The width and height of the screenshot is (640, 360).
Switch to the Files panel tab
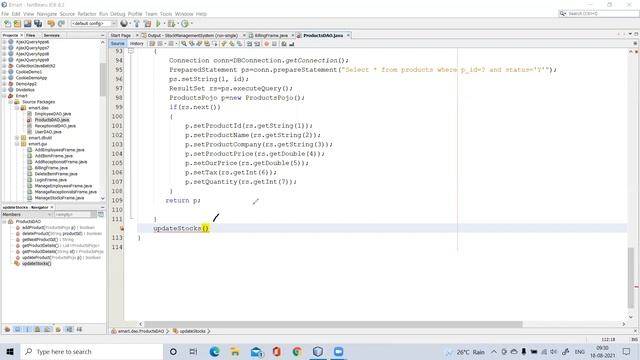pos(31,36)
